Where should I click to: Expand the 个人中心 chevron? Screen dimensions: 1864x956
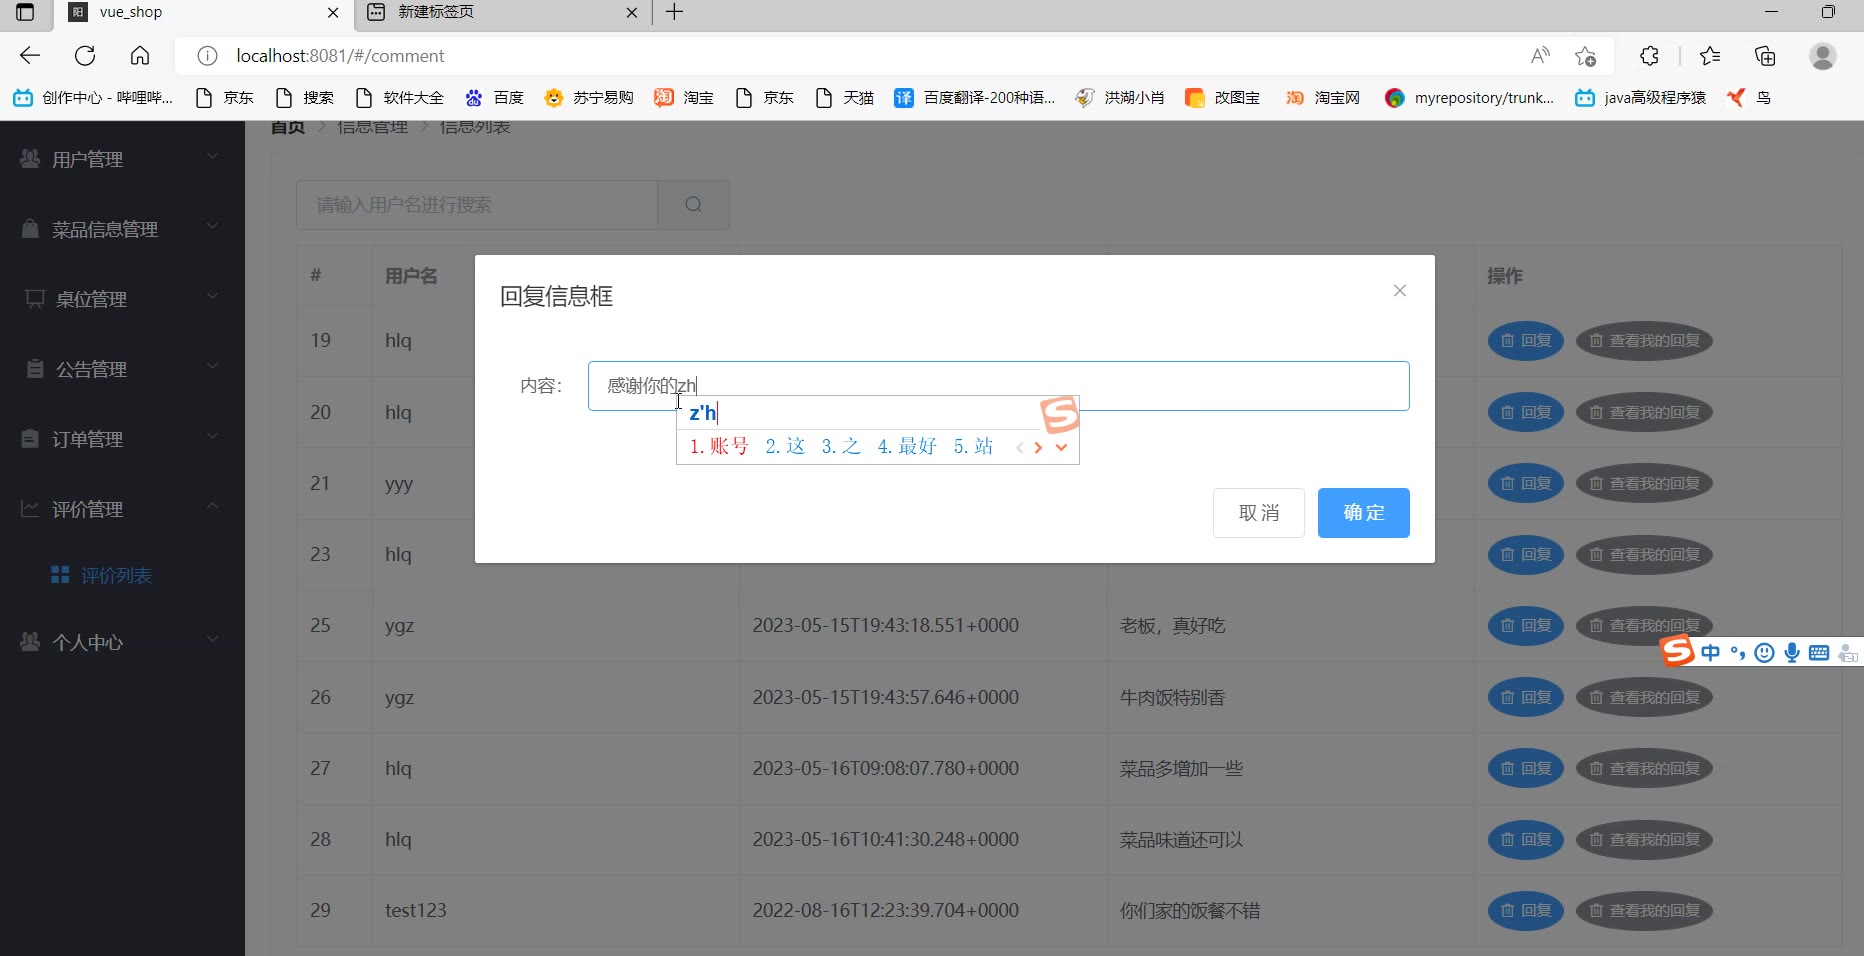tap(212, 640)
